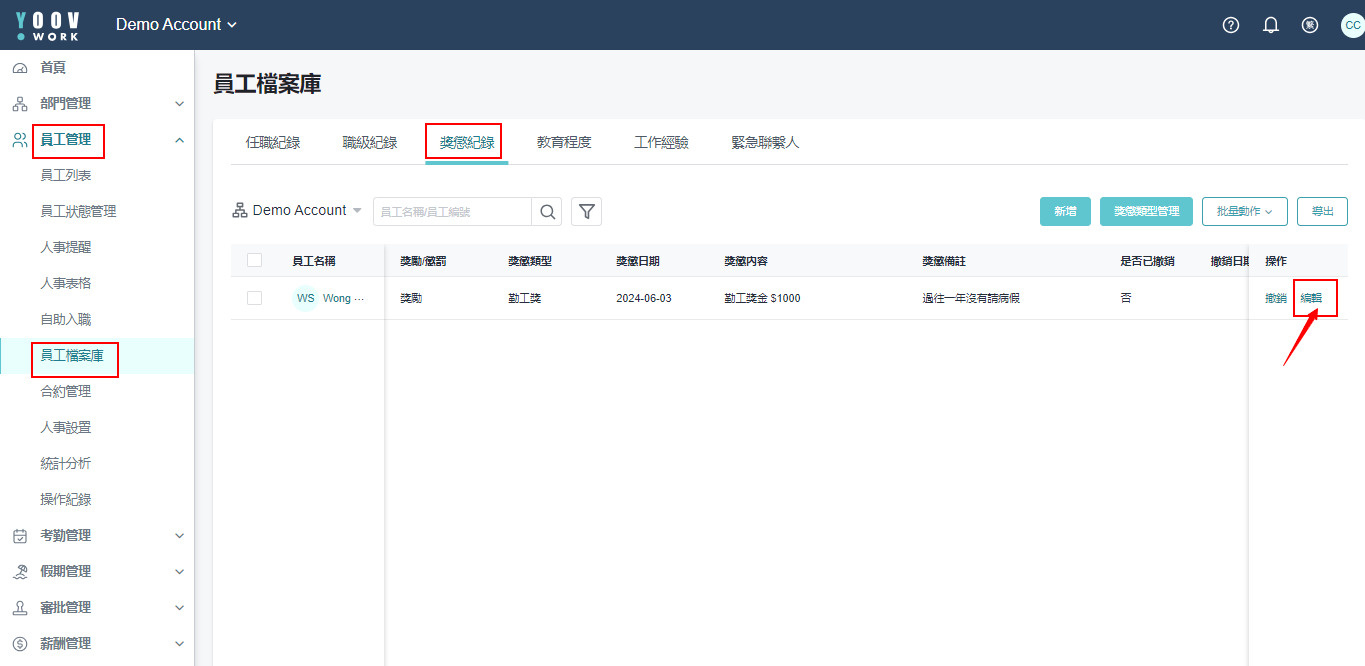Open the filter funnel icon

pyautogui.click(x=587, y=212)
